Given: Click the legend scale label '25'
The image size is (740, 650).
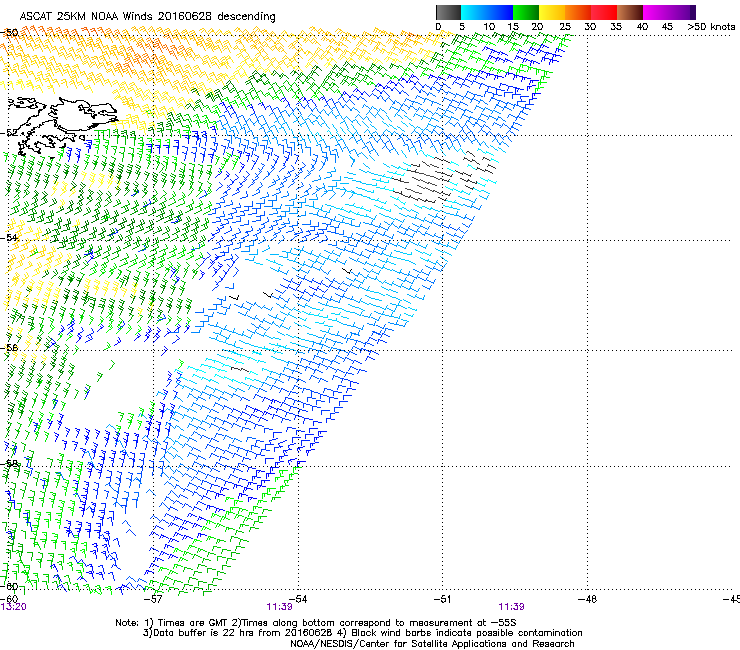Looking at the screenshot, I should pyautogui.click(x=564, y=27).
